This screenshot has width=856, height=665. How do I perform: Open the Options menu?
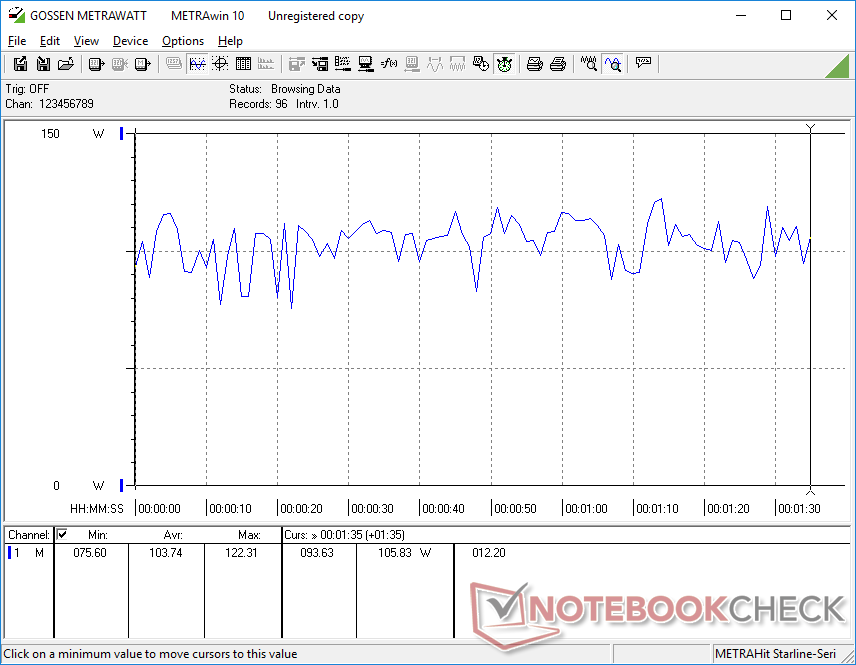183,41
